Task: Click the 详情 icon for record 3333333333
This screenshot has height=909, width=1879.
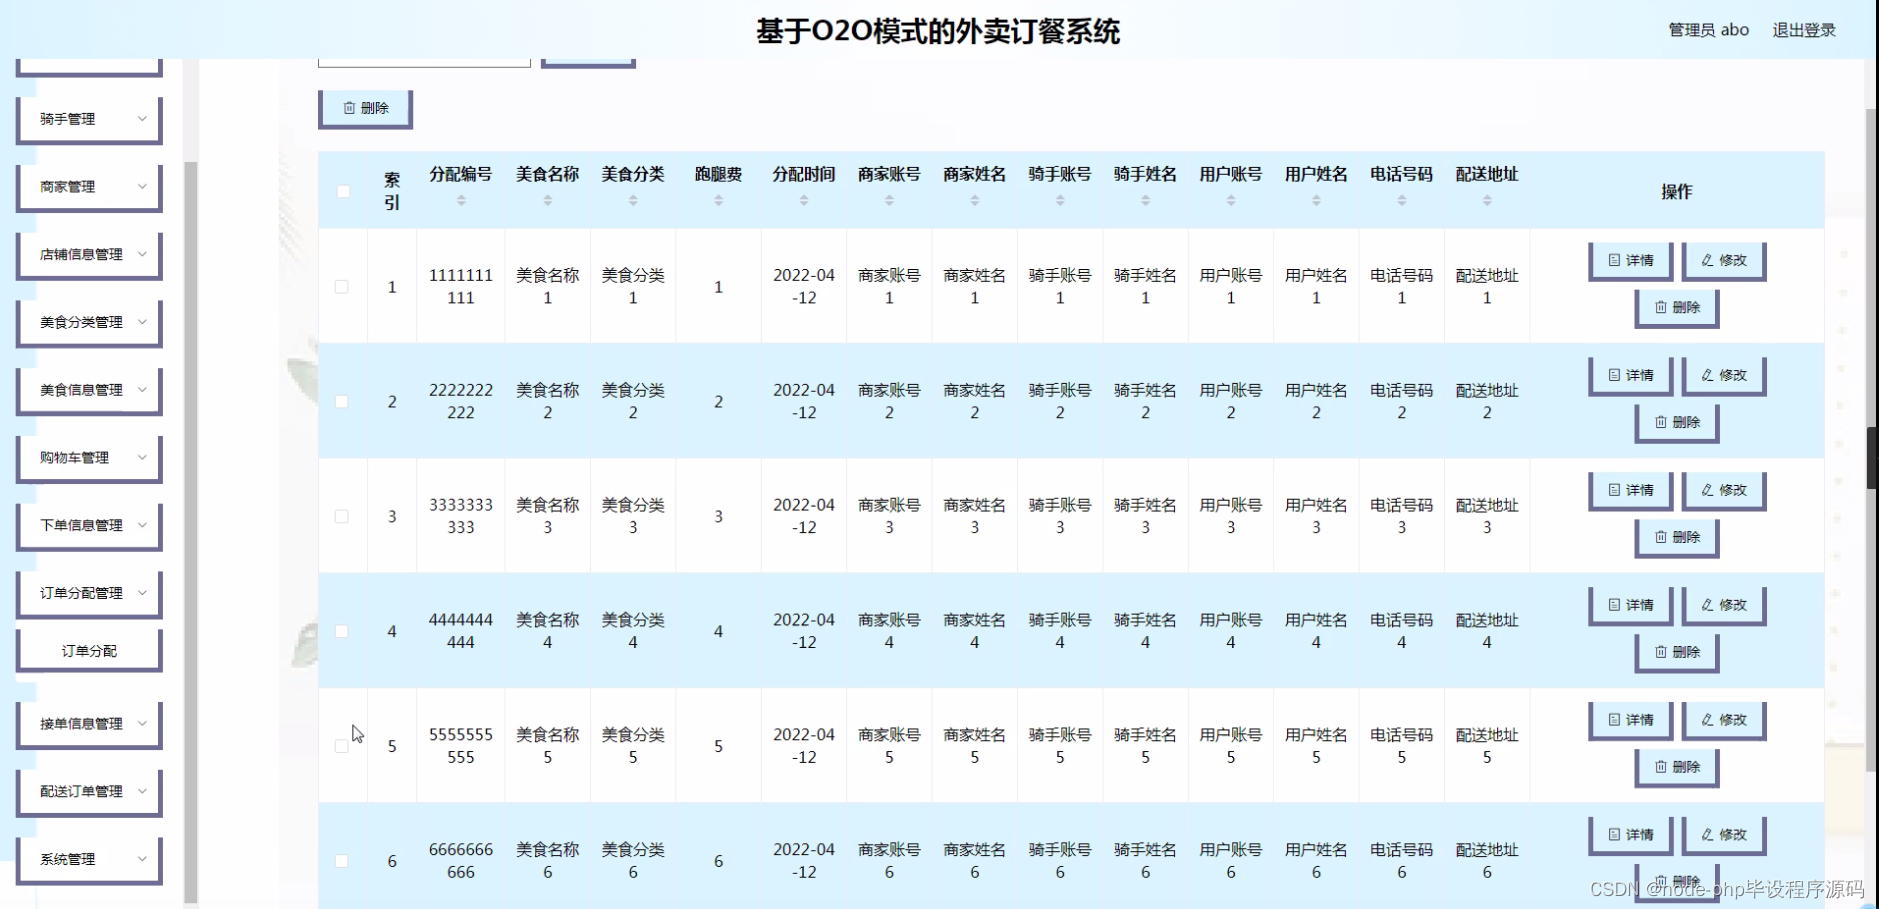Action: click(x=1613, y=490)
